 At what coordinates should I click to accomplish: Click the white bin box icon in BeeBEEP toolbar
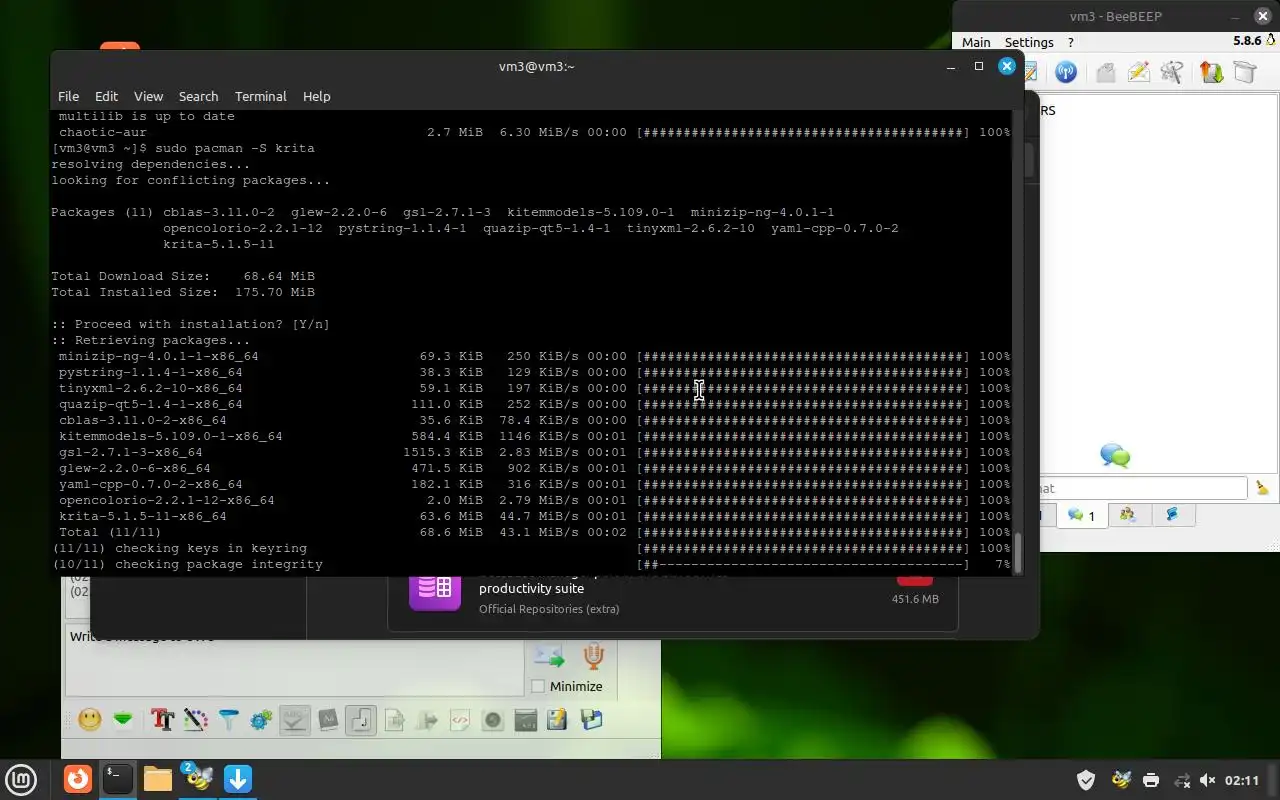coord(1244,72)
